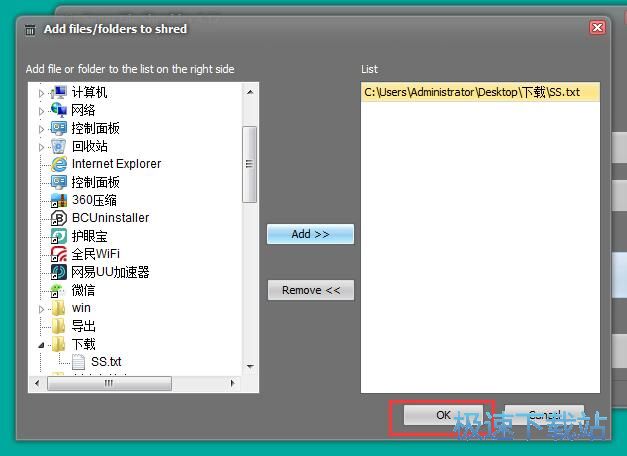Screen dimensions: 627x456
Task: Click the tree's vertical scrollbar down arrow
Action: [x=250, y=366]
